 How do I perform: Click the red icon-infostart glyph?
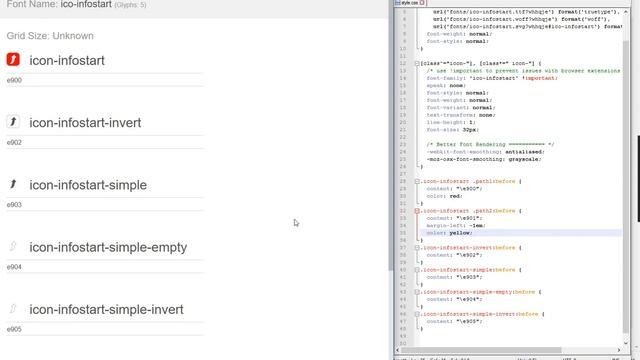point(13,59)
